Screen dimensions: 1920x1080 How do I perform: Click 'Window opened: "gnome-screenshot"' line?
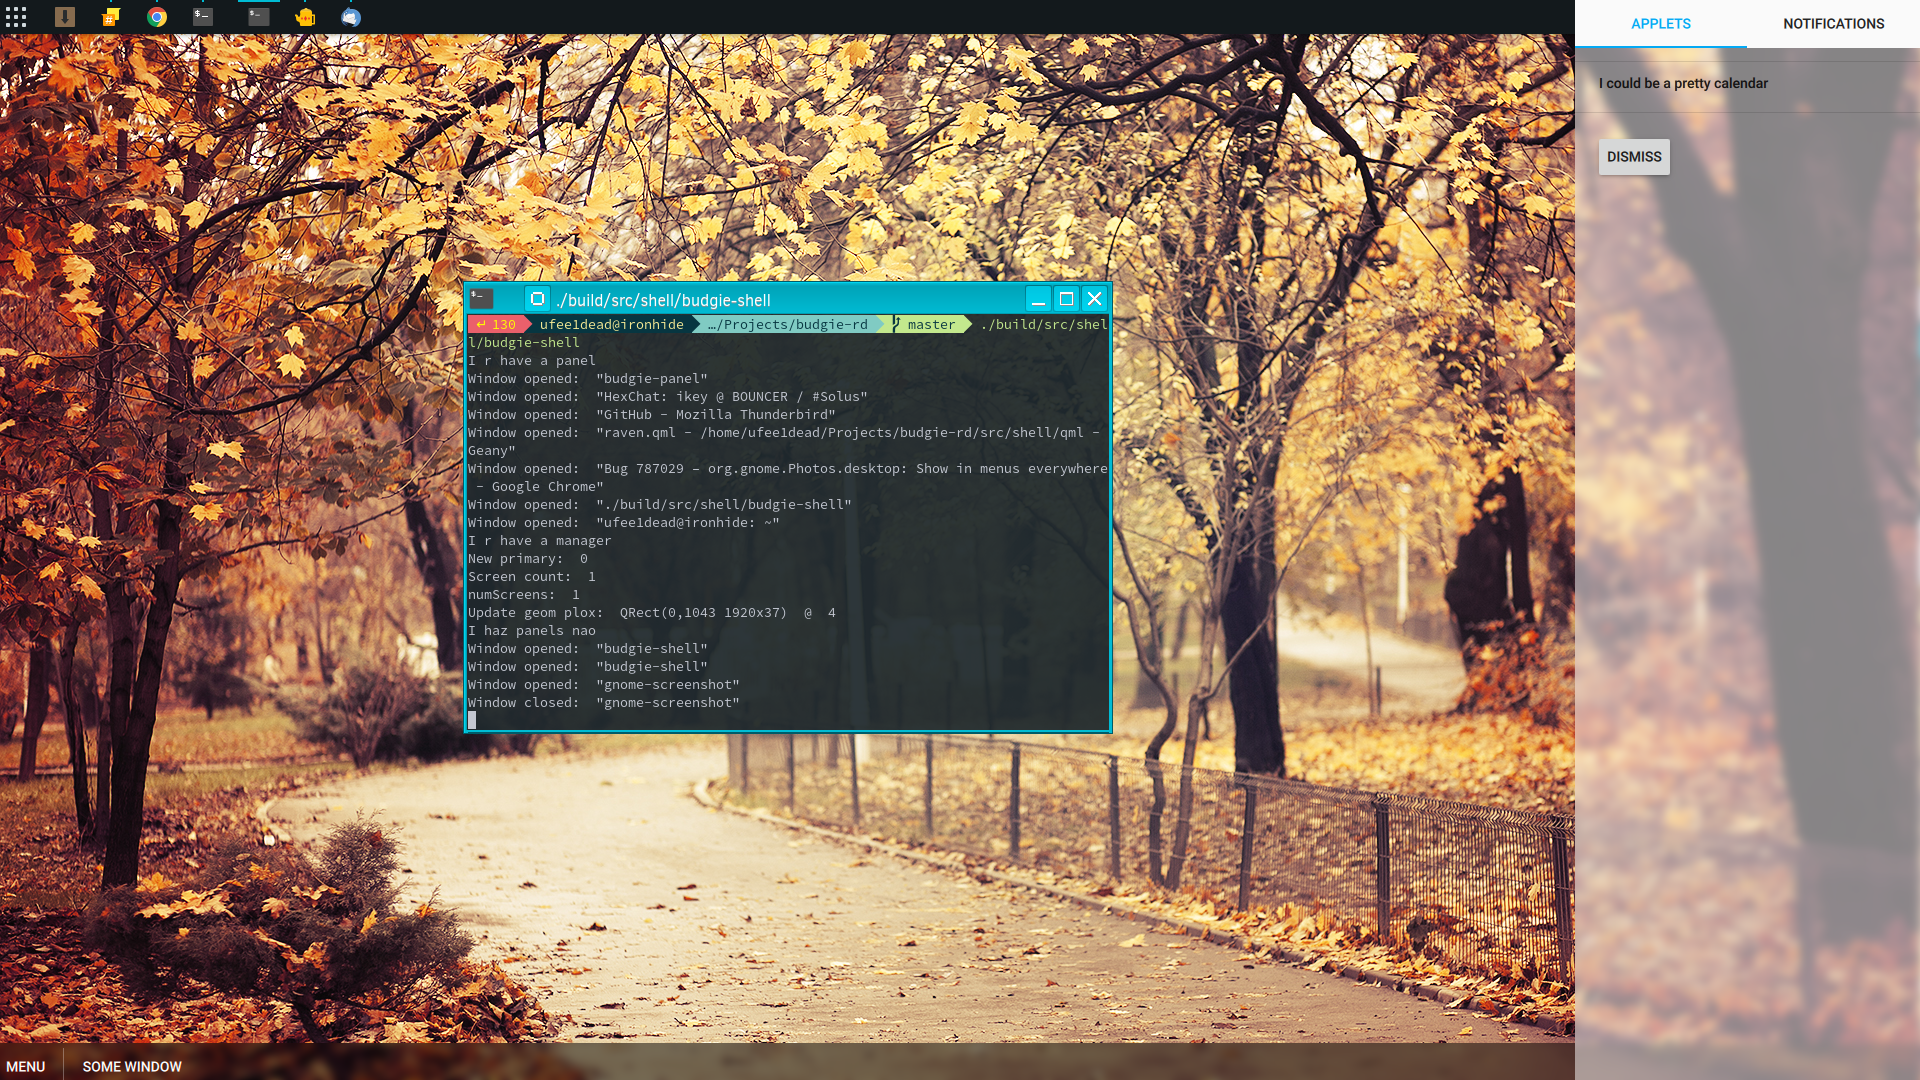(604, 685)
